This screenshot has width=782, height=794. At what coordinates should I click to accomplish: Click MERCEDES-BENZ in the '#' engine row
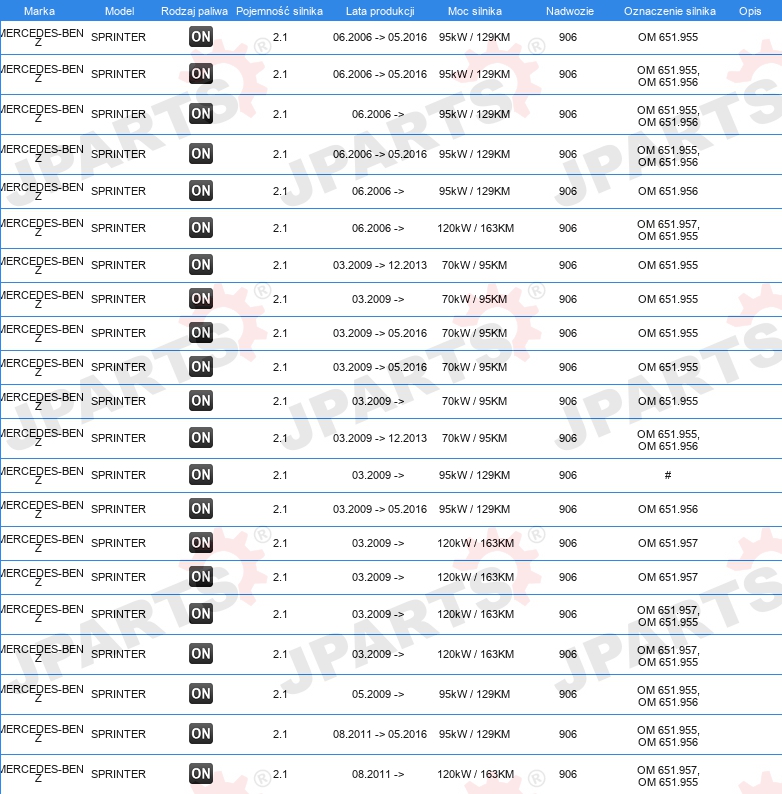(42, 475)
